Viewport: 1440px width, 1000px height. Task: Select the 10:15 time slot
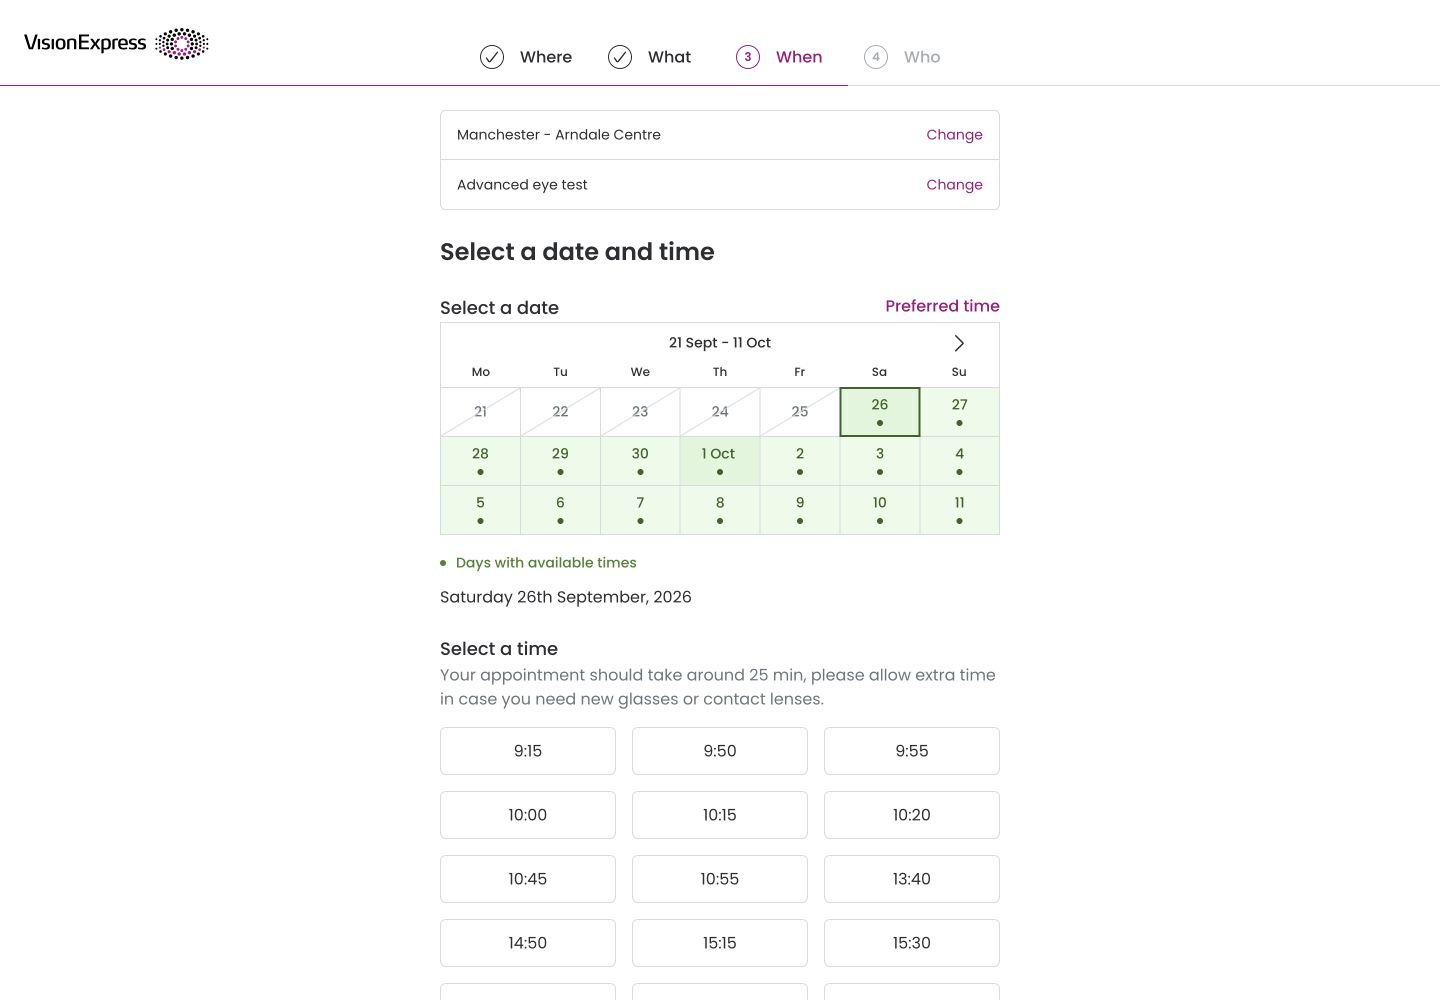pos(720,815)
